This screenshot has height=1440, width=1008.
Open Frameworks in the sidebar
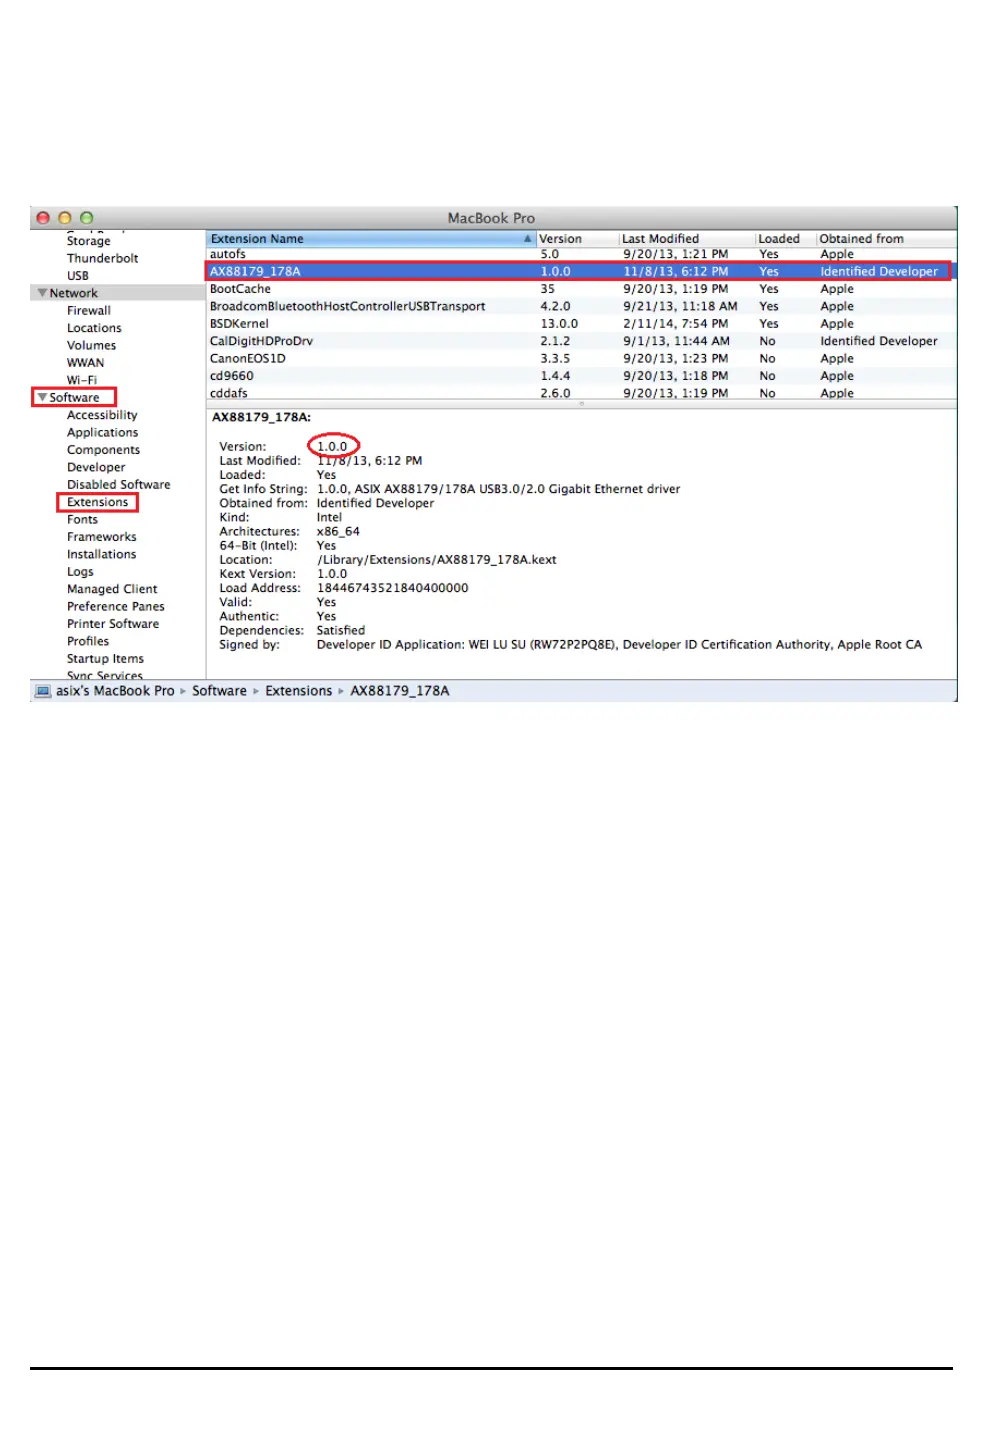101,537
